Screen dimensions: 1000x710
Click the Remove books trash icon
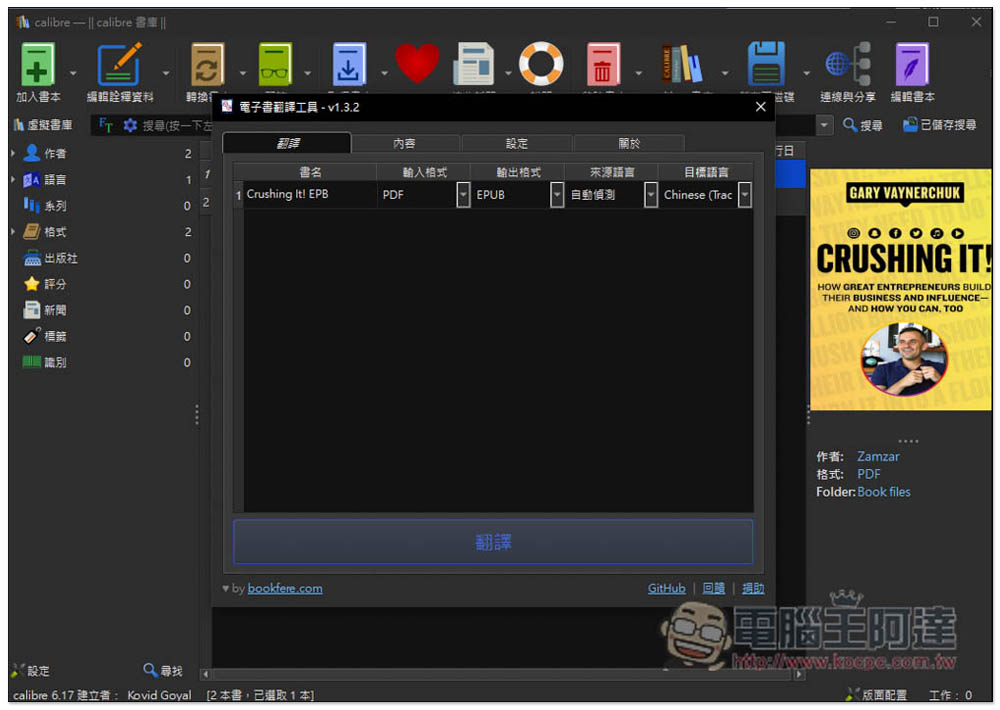click(x=603, y=64)
